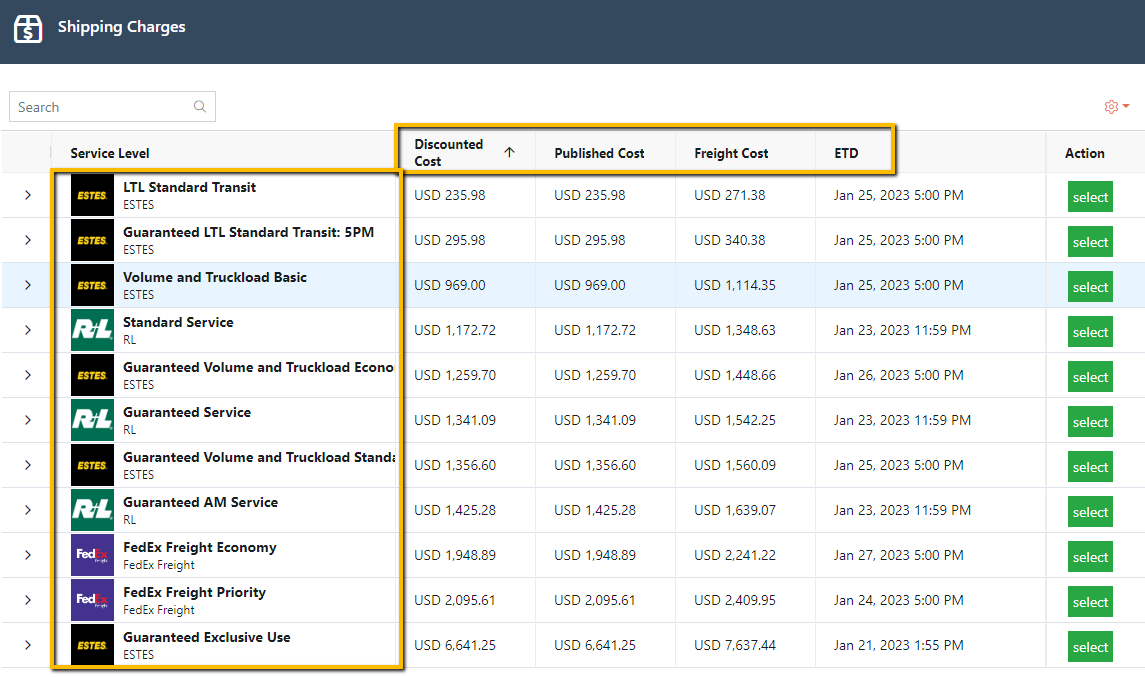This screenshot has height=677, width=1145.
Task: Click FedEx logo for FedEx Freight Economy
Action: [92, 555]
